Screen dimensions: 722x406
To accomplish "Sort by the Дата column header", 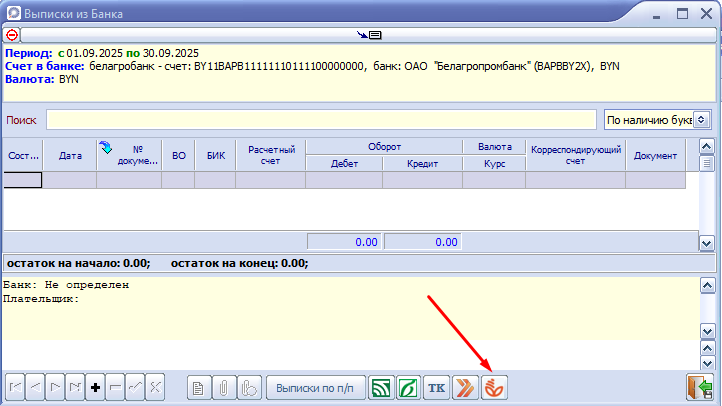I will click(x=70, y=155).
